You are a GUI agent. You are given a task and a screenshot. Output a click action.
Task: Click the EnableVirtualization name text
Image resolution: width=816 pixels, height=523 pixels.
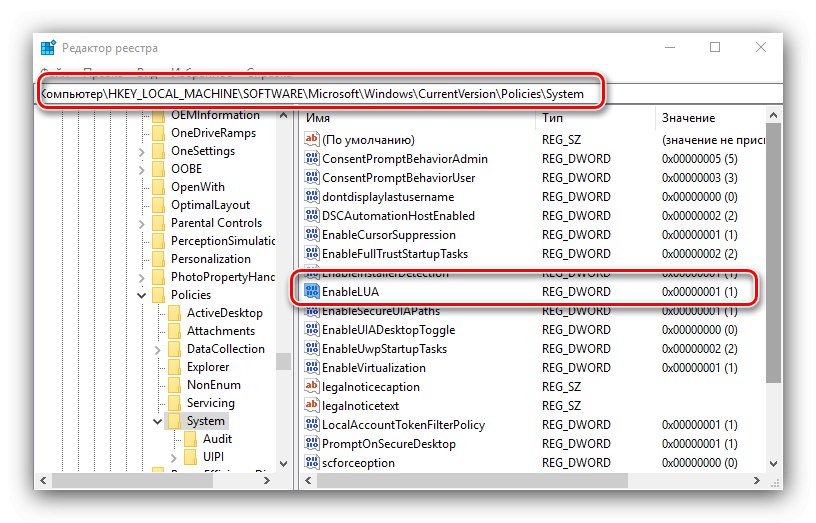click(x=374, y=367)
